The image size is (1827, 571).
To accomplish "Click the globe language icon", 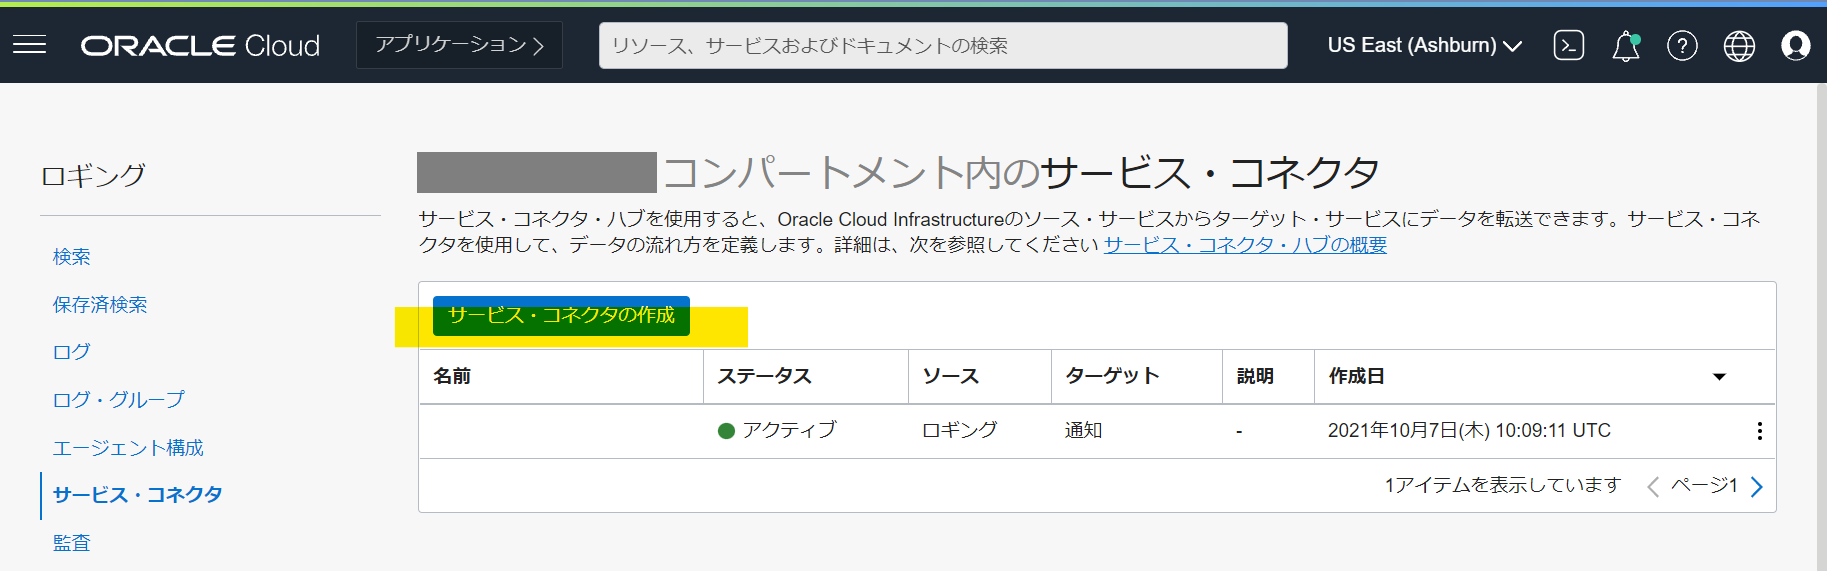I will click(x=1739, y=46).
